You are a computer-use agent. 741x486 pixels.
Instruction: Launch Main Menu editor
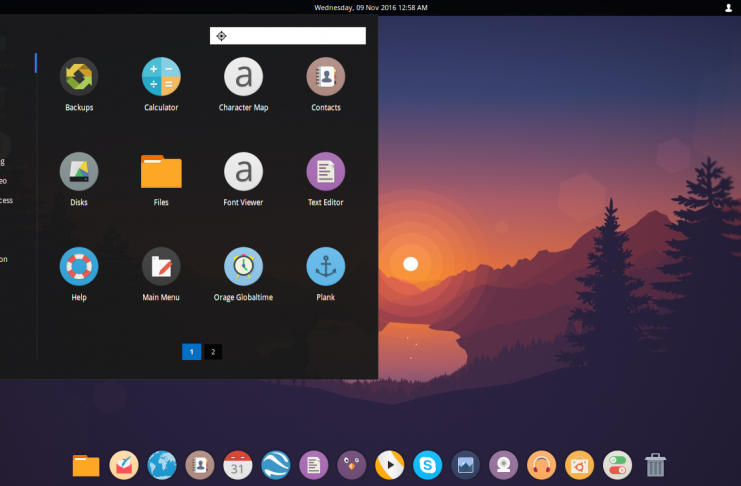[161, 267]
